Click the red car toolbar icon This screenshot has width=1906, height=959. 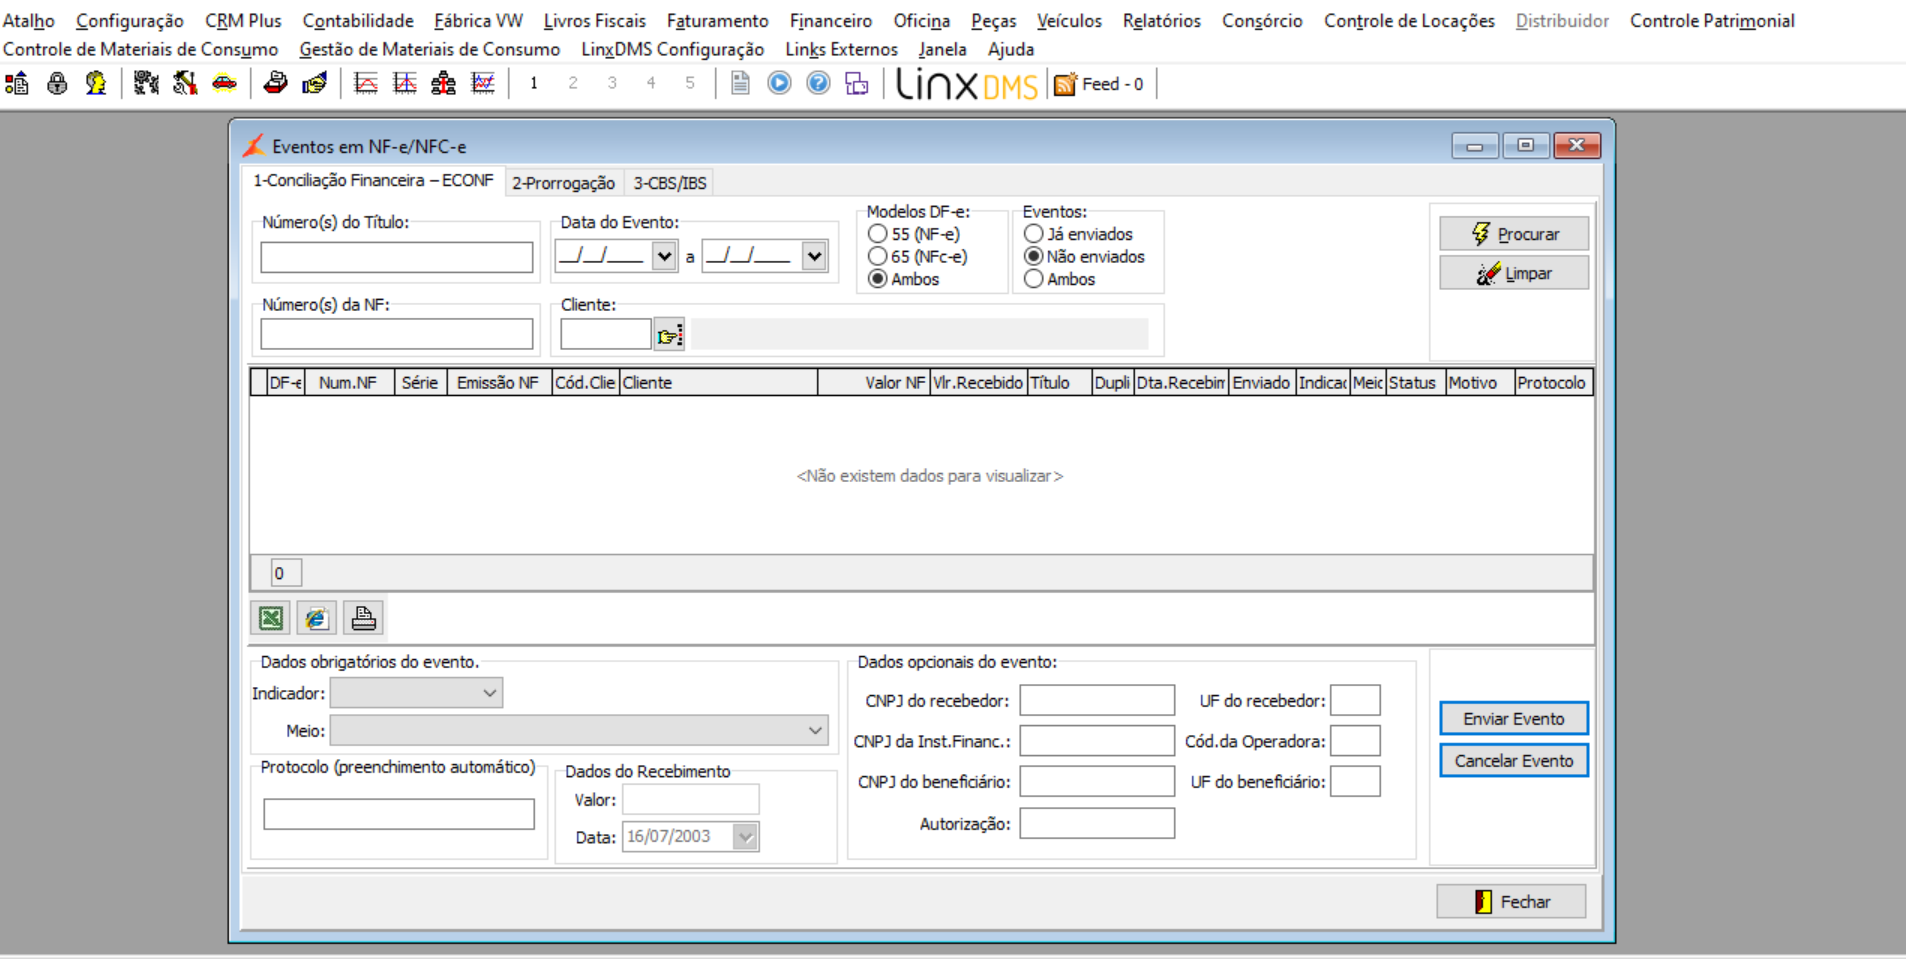tap(224, 84)
